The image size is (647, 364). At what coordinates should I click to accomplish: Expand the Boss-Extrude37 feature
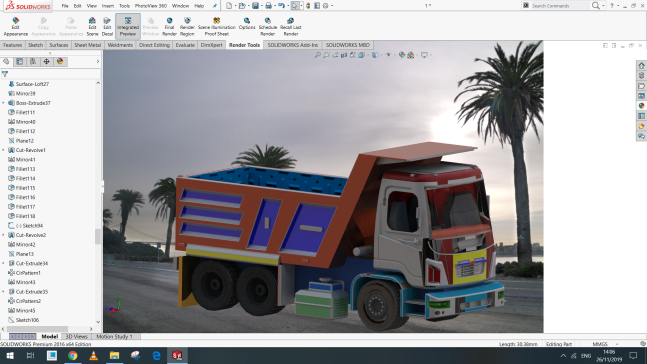coord(3,103)
